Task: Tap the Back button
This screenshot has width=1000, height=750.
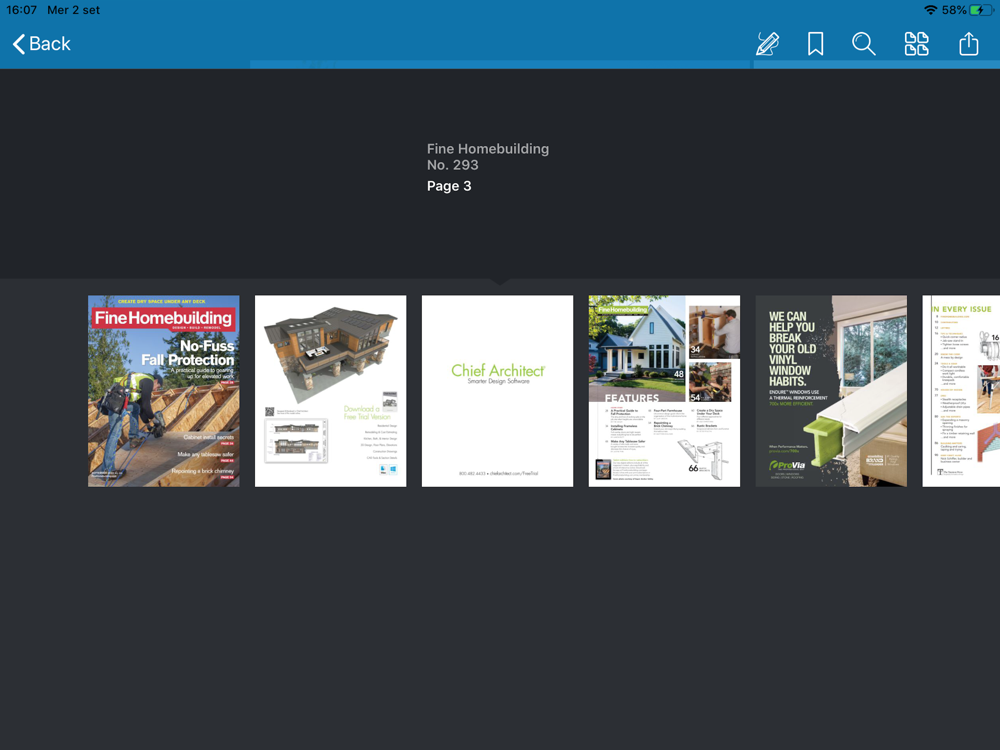Action: (x=41, y=43)
